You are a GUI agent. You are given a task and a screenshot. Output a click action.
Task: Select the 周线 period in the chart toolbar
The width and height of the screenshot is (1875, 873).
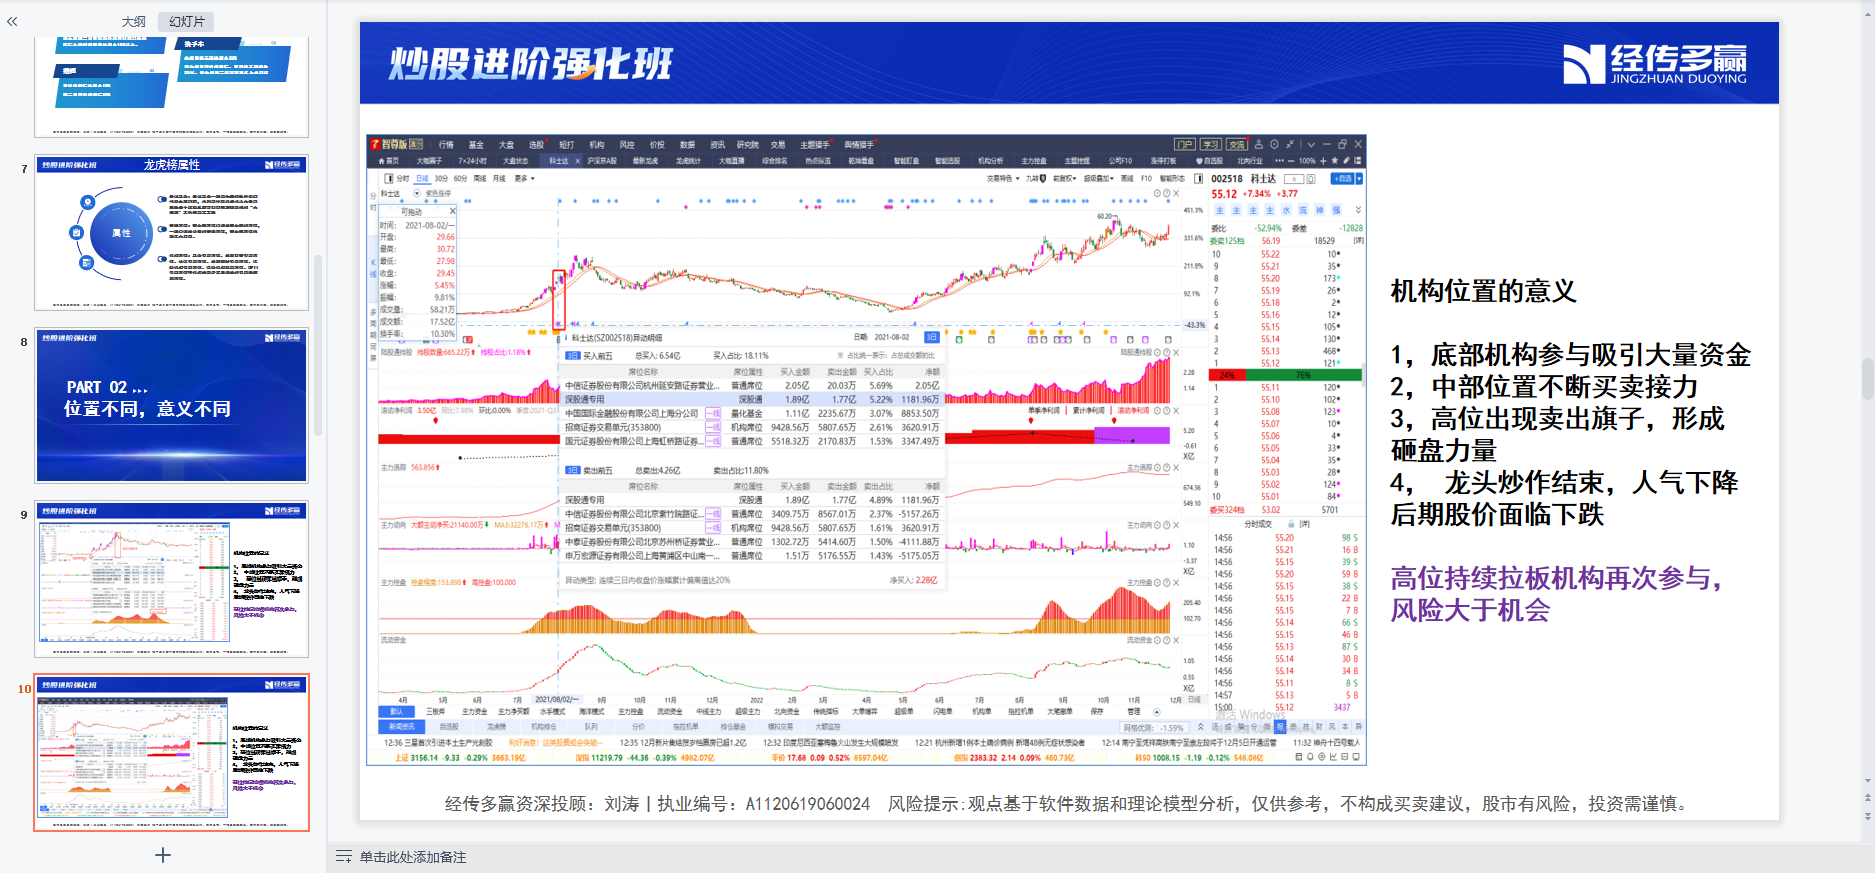(480, 178)
